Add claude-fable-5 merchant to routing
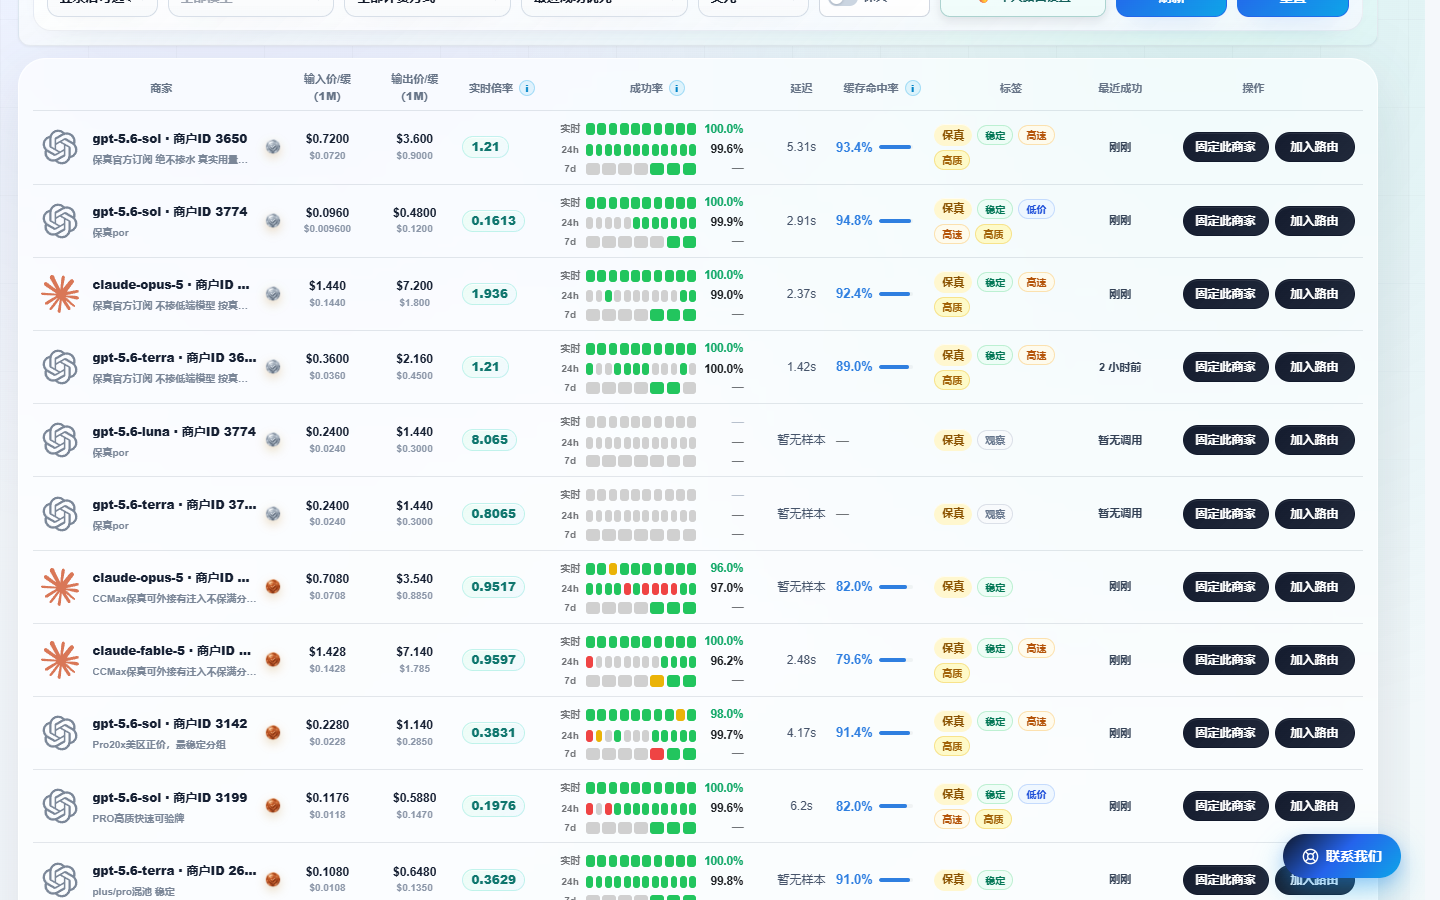The height and width of the screenshot is (900, 1440). pyautogui.click(x=1314, y=660)
